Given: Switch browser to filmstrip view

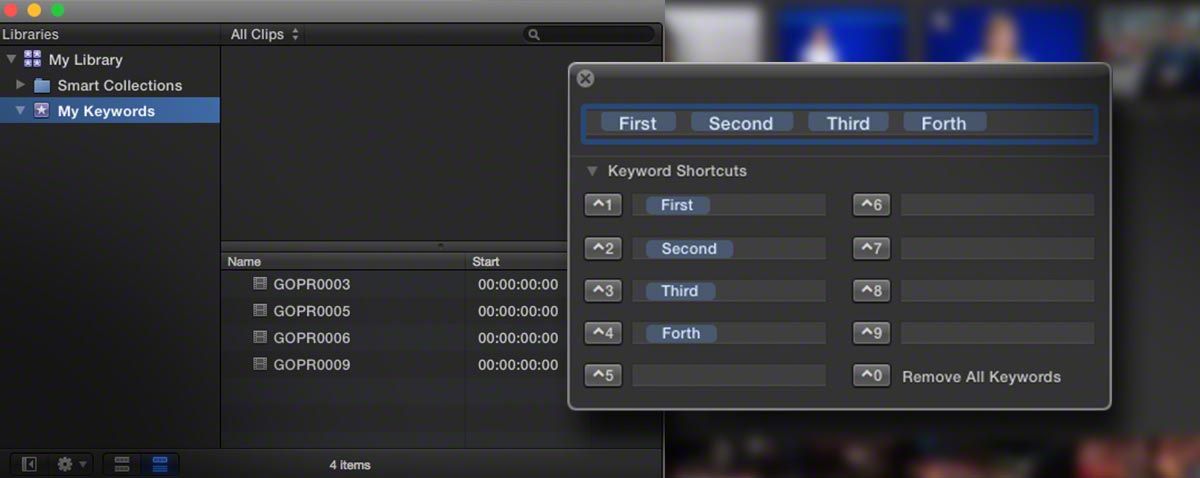Looking at the screenshot, I should click(123, 464).
